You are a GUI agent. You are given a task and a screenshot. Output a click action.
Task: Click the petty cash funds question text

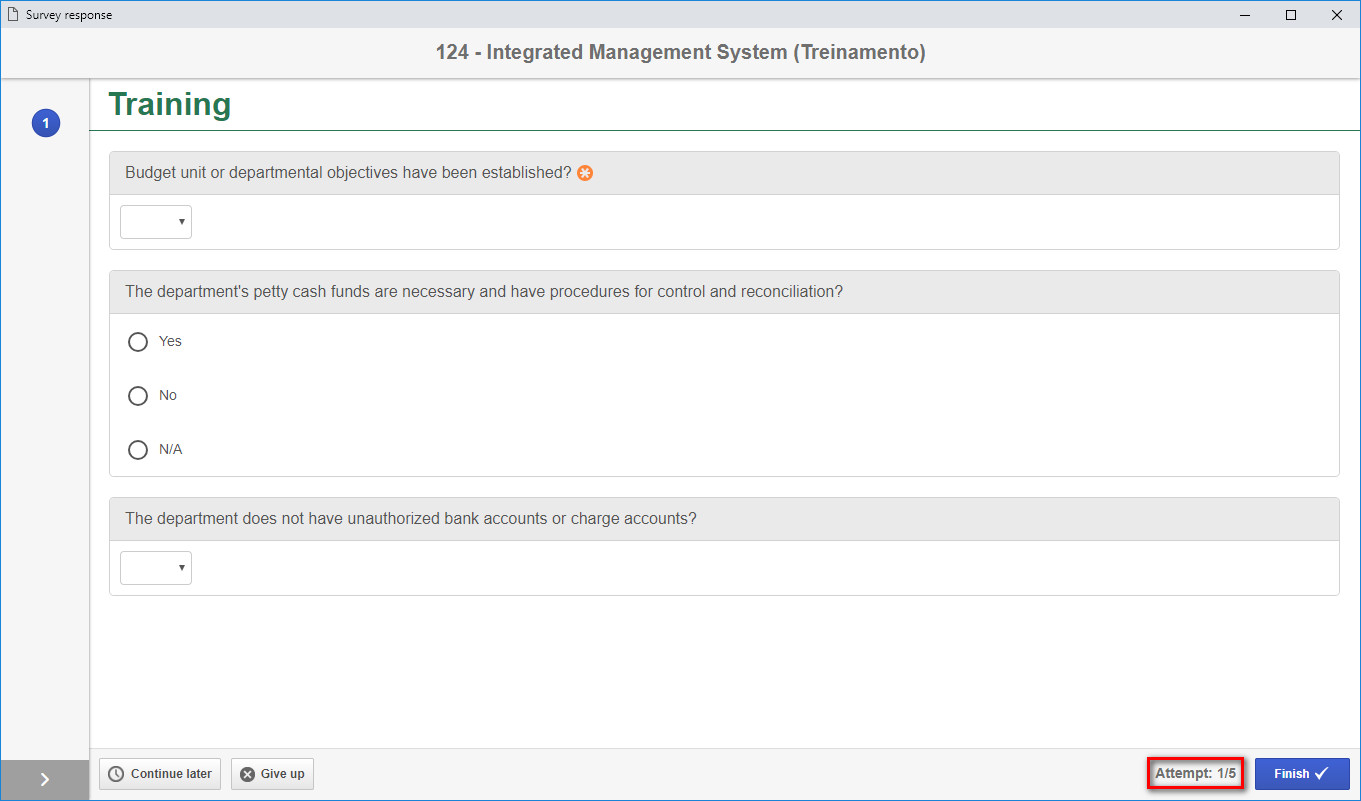click(484, 292)
